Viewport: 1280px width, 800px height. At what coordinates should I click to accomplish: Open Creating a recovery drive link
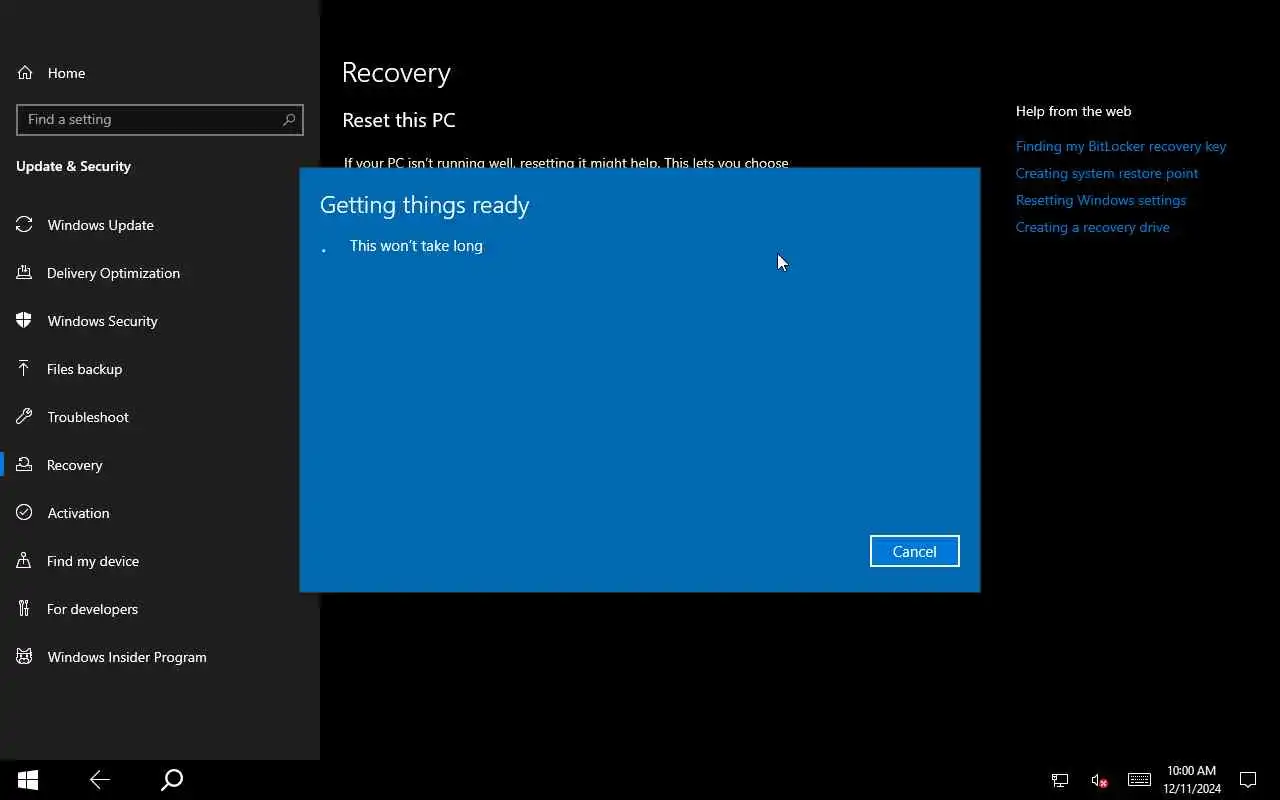(1092, 227)
